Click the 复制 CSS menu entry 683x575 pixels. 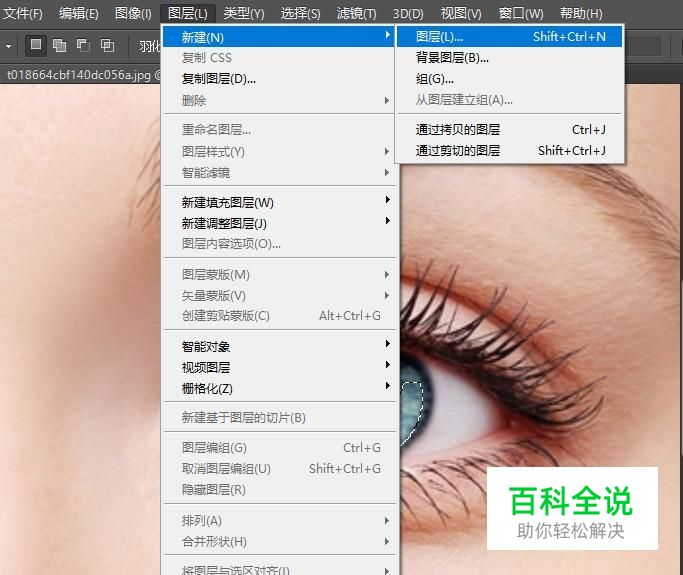279,58
